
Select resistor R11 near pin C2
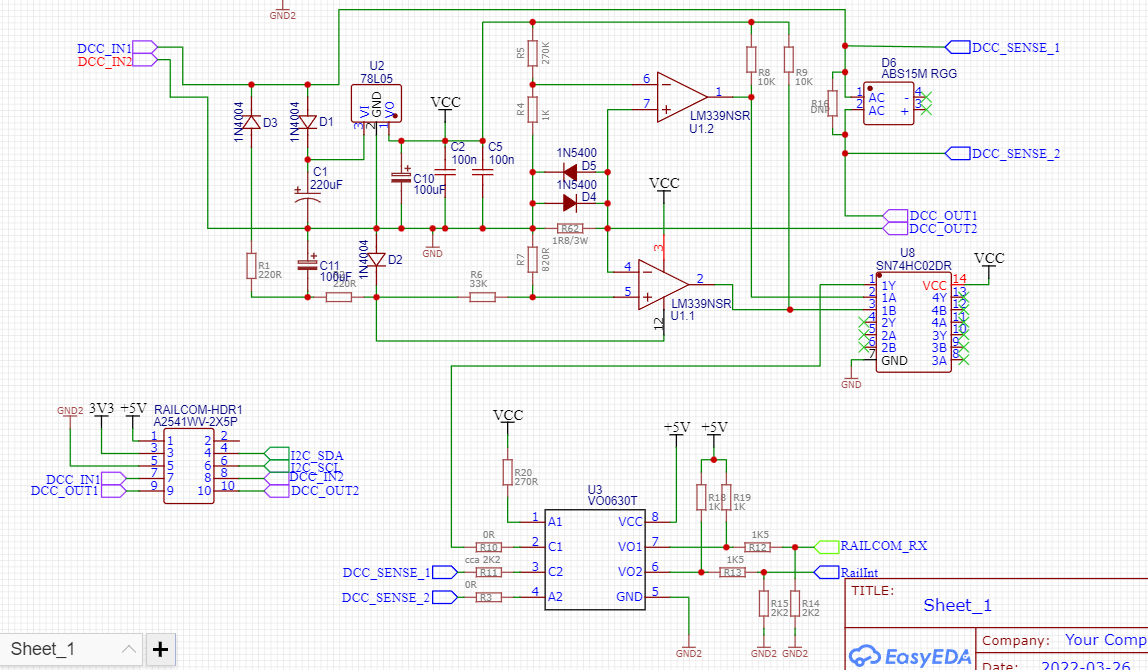pos(489,572)
